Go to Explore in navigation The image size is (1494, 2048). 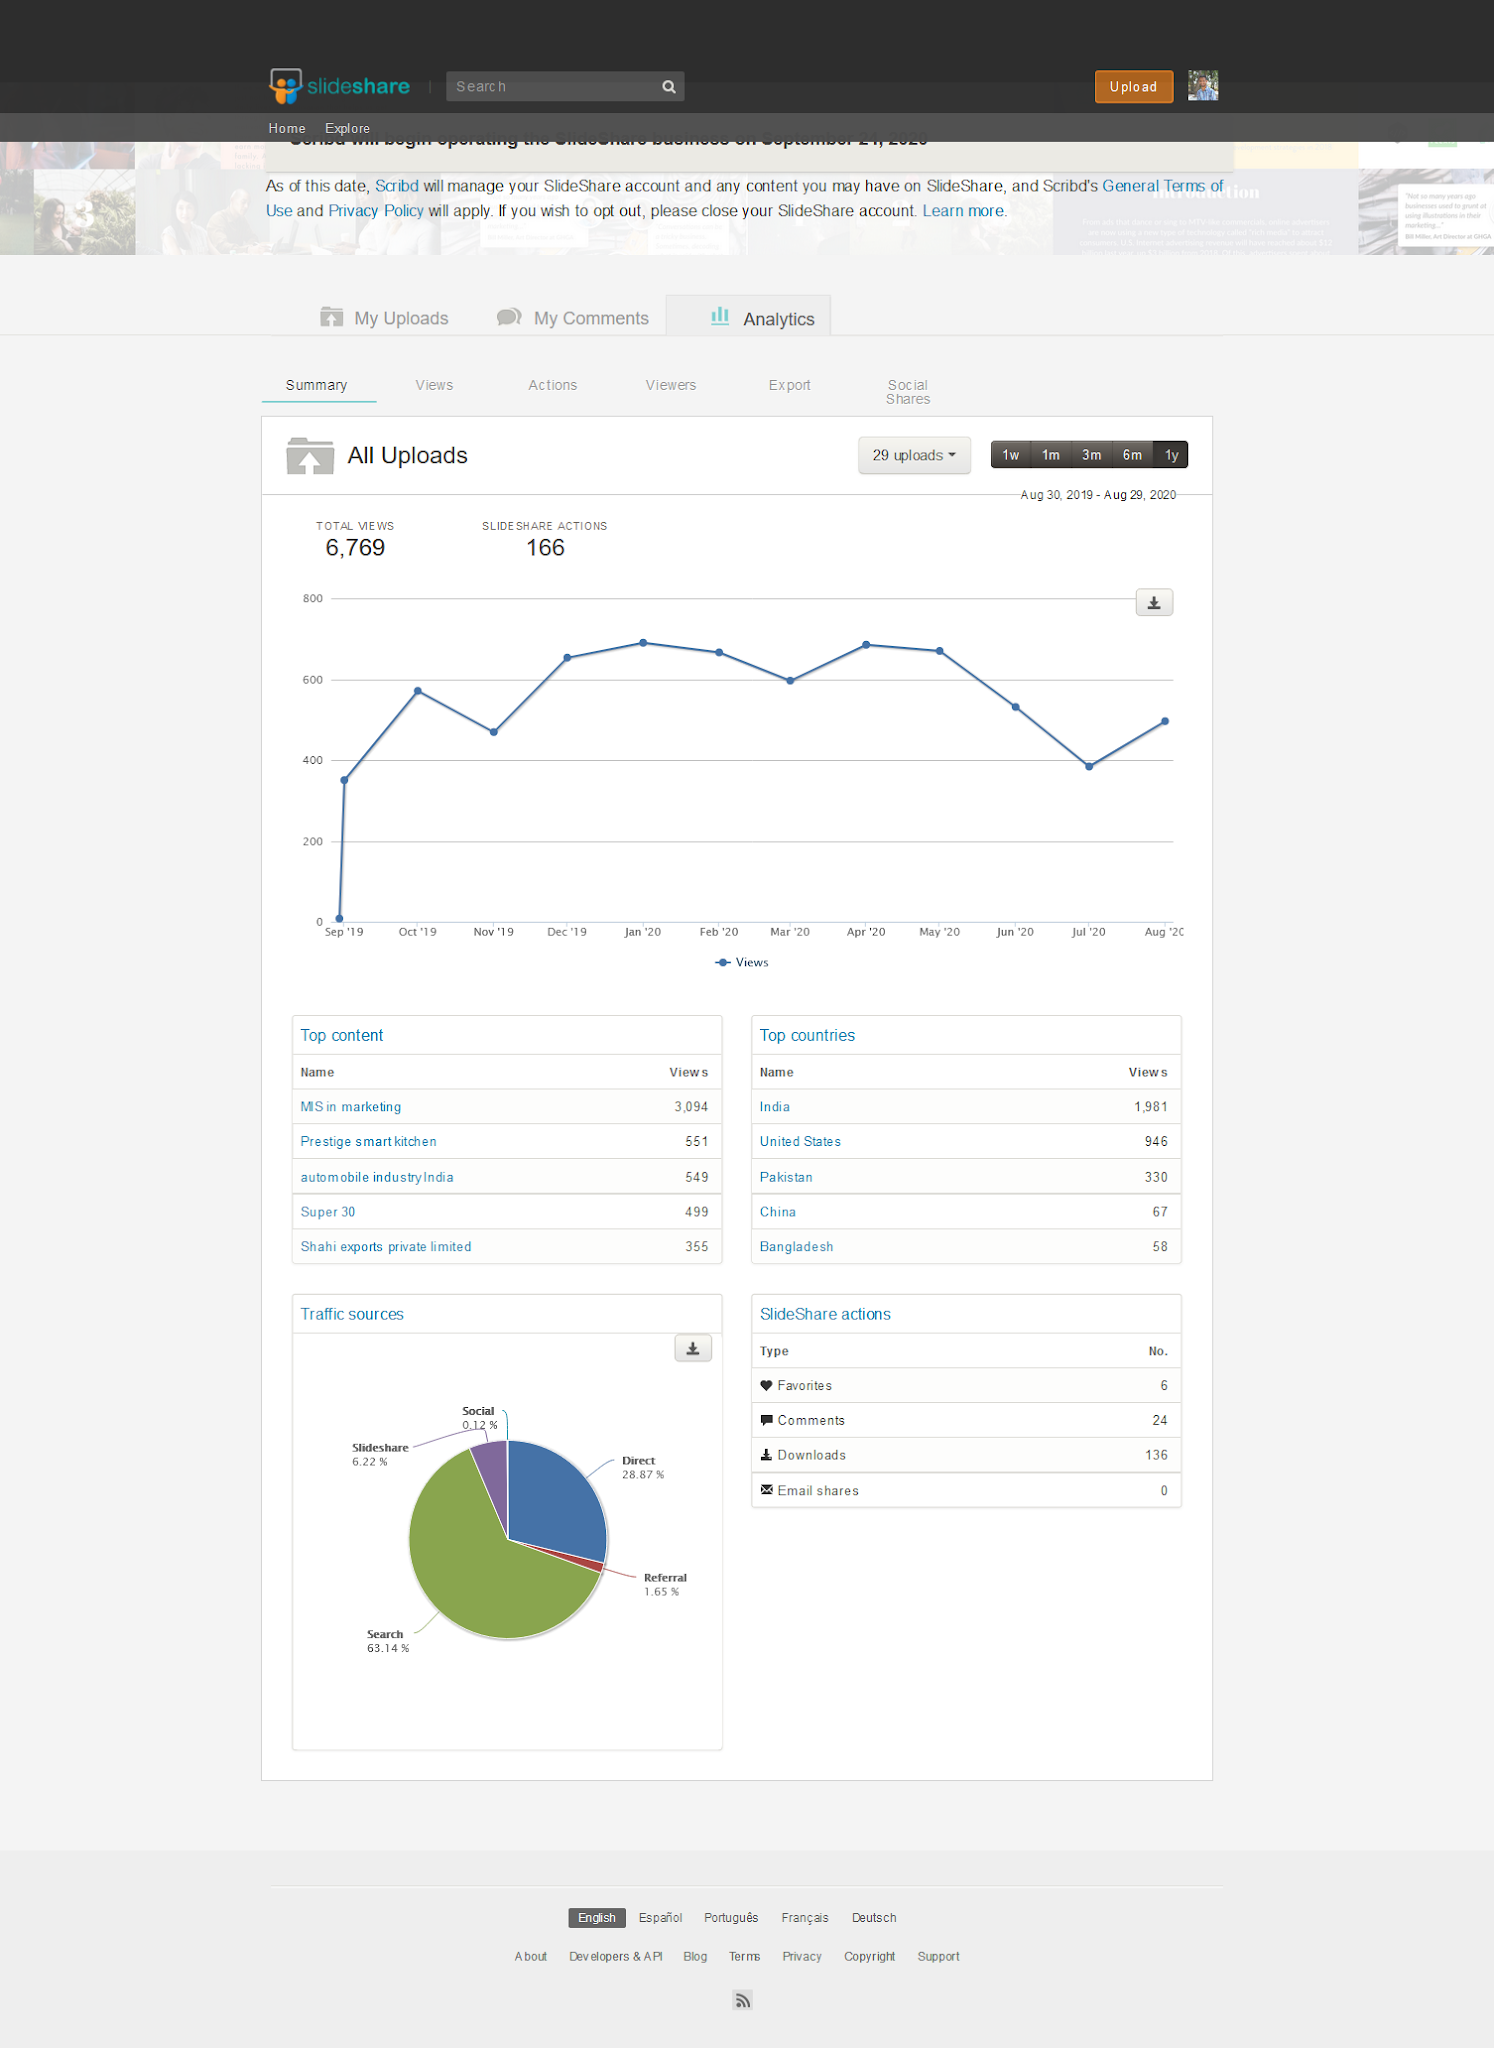click(x=347, y=128)
